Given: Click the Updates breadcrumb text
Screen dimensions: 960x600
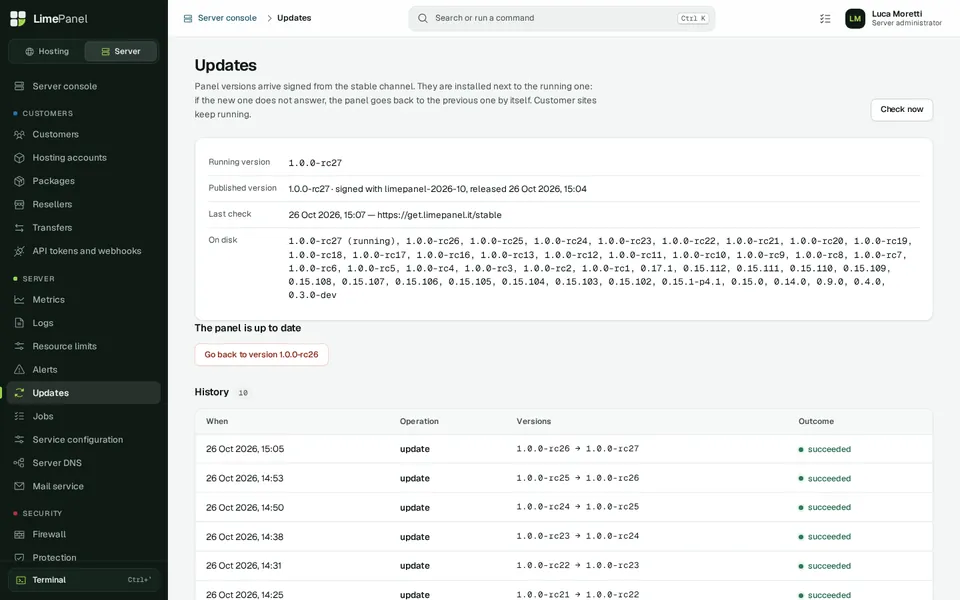Looking at the screenshot, I should coord(294,18).
